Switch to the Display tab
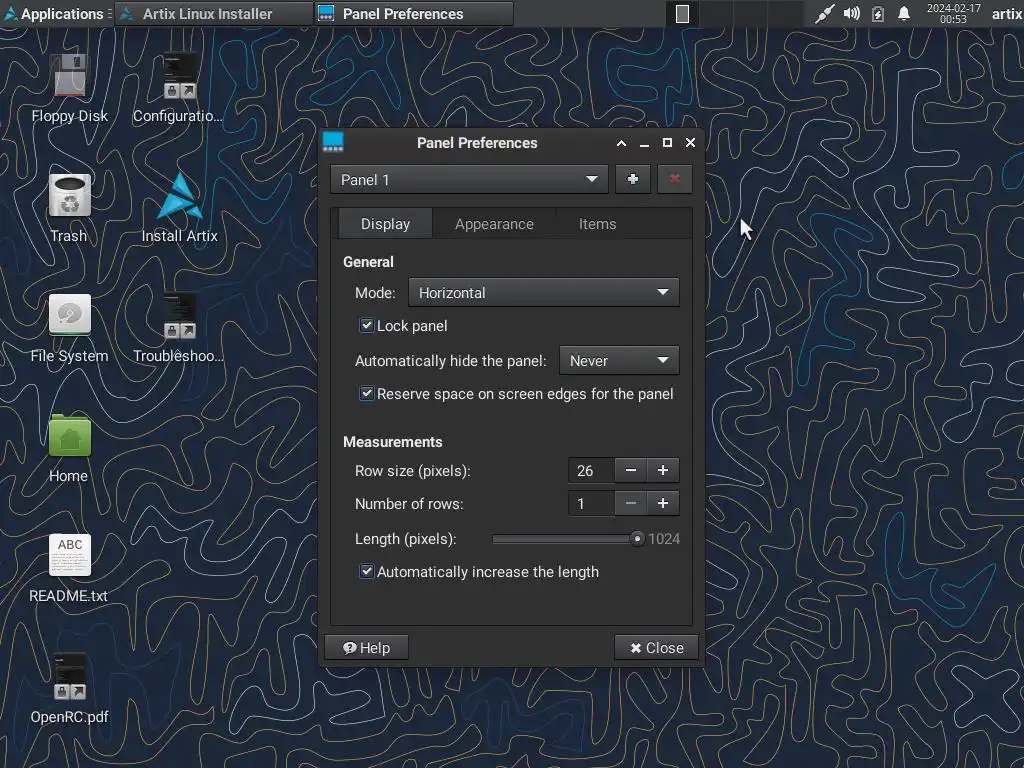The height and width of the screenshot is (768, 1024). pos(385,224)
